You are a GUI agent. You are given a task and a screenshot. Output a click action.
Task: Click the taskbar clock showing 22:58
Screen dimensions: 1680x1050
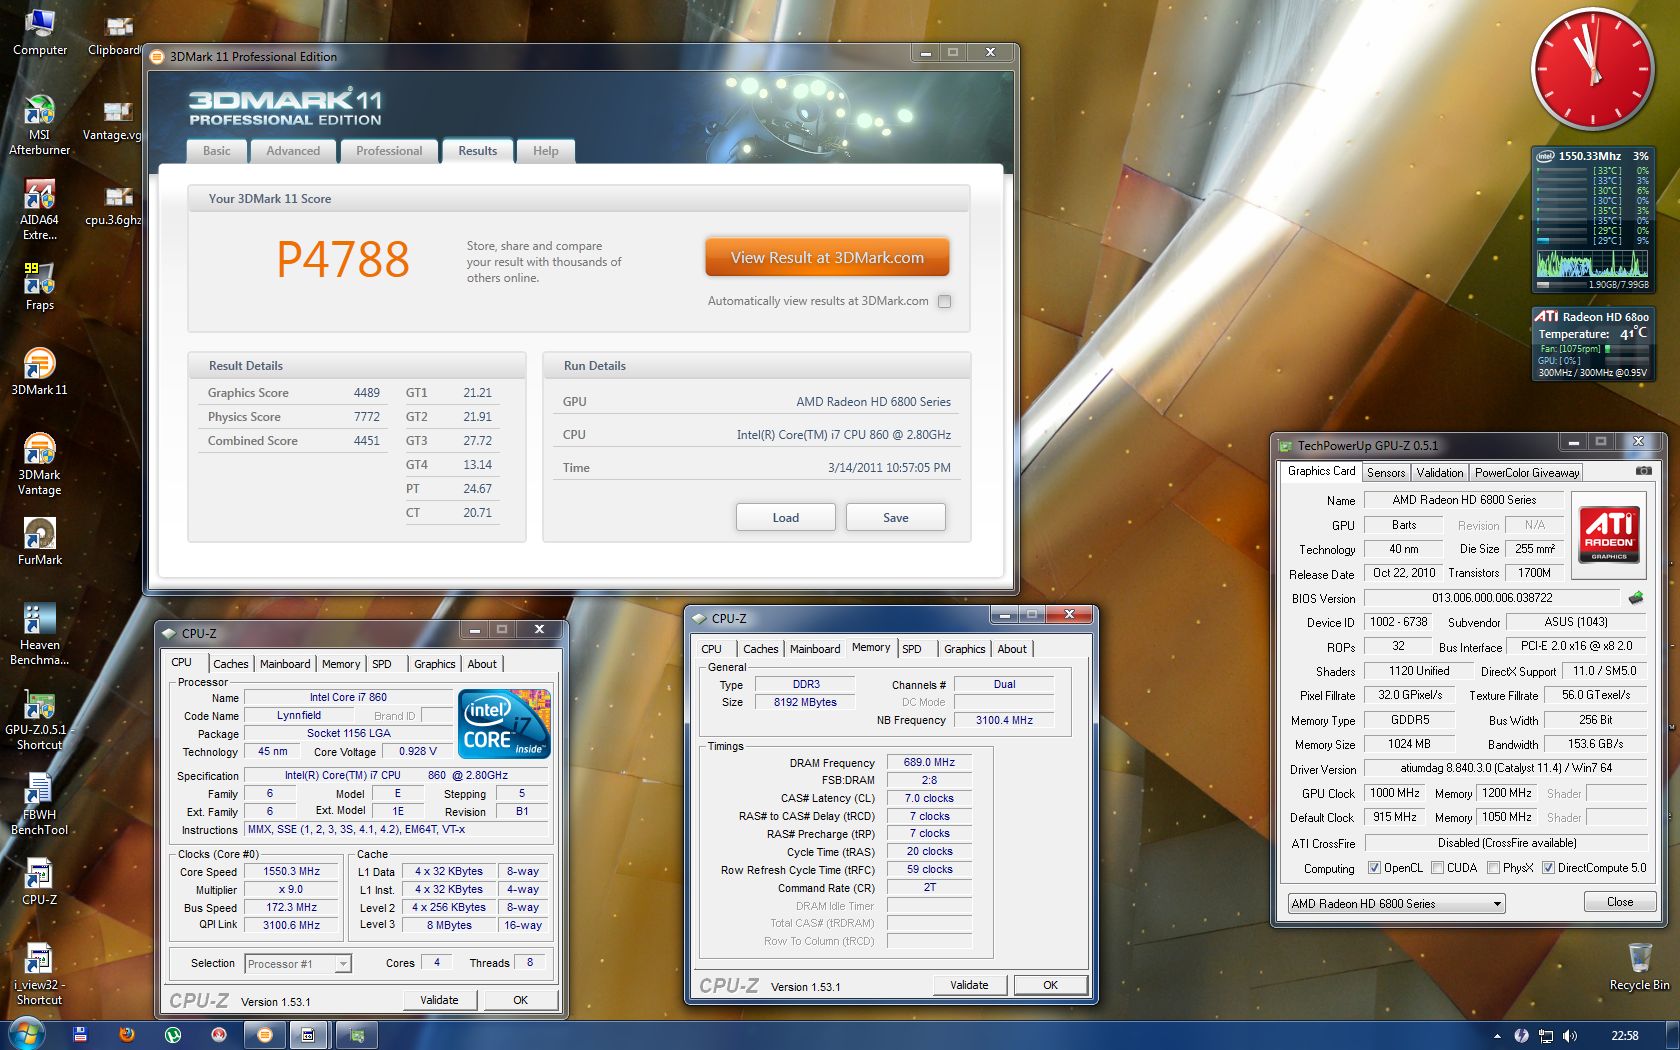click(1625, 1036)
